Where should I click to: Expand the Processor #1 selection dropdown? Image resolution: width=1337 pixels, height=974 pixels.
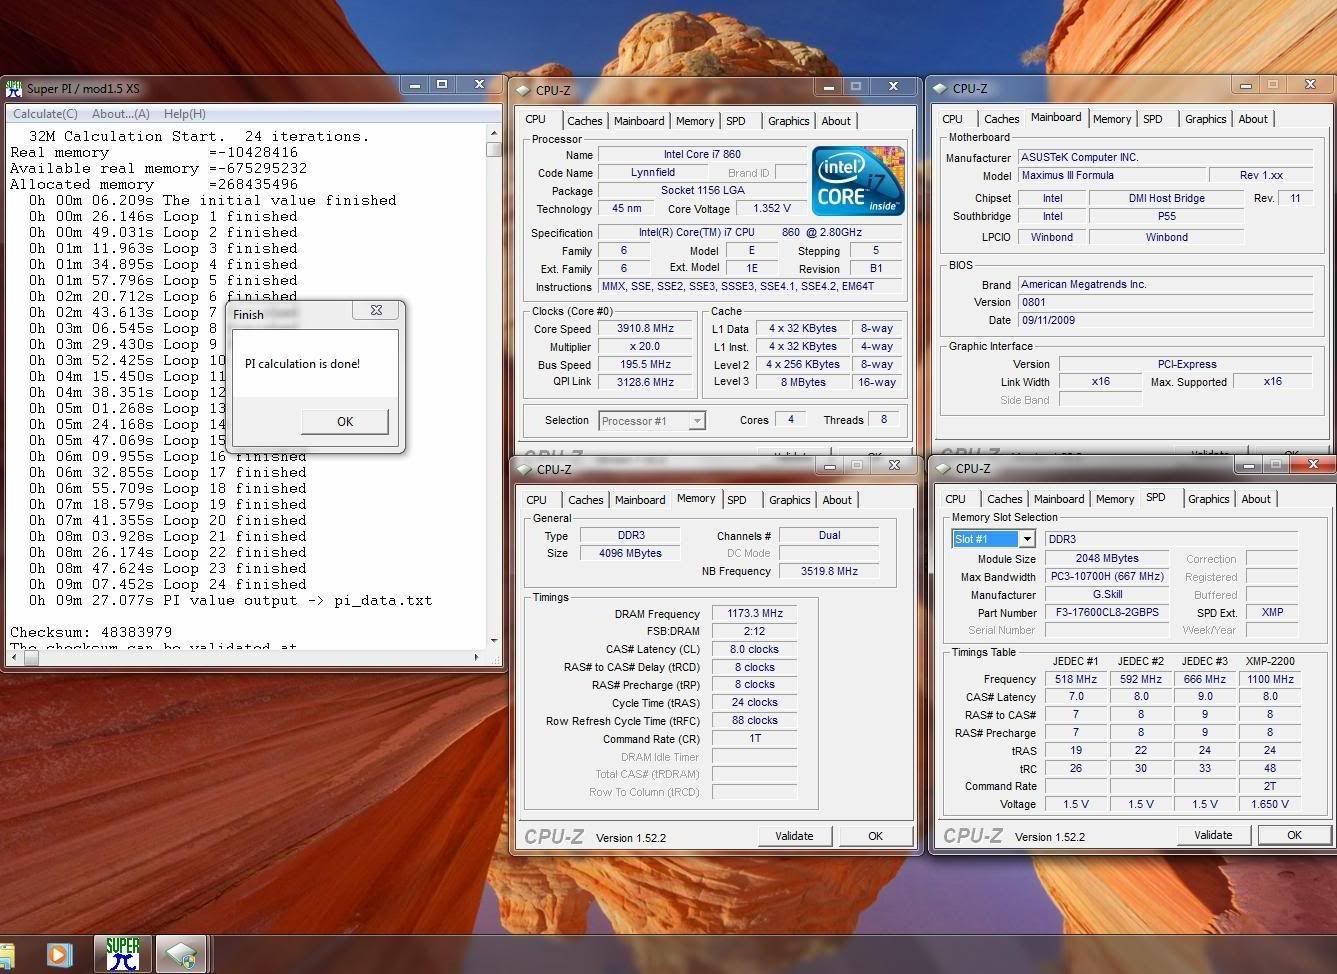pos(697,421)
